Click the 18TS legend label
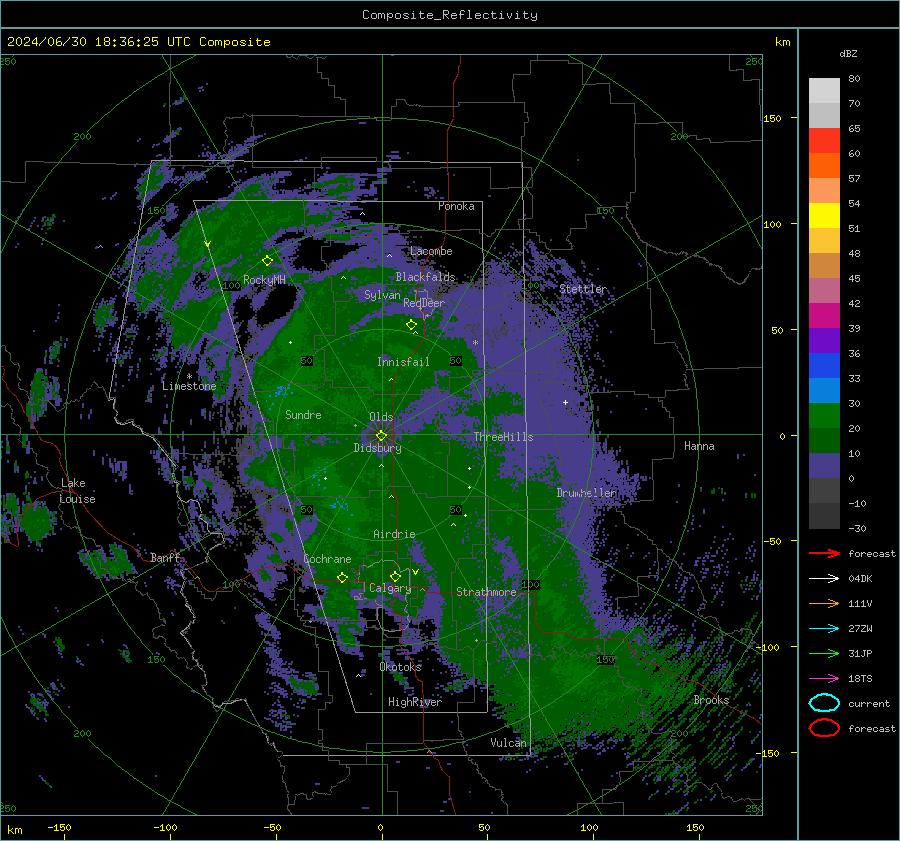 pyautogui.click(x=860, y=679)
